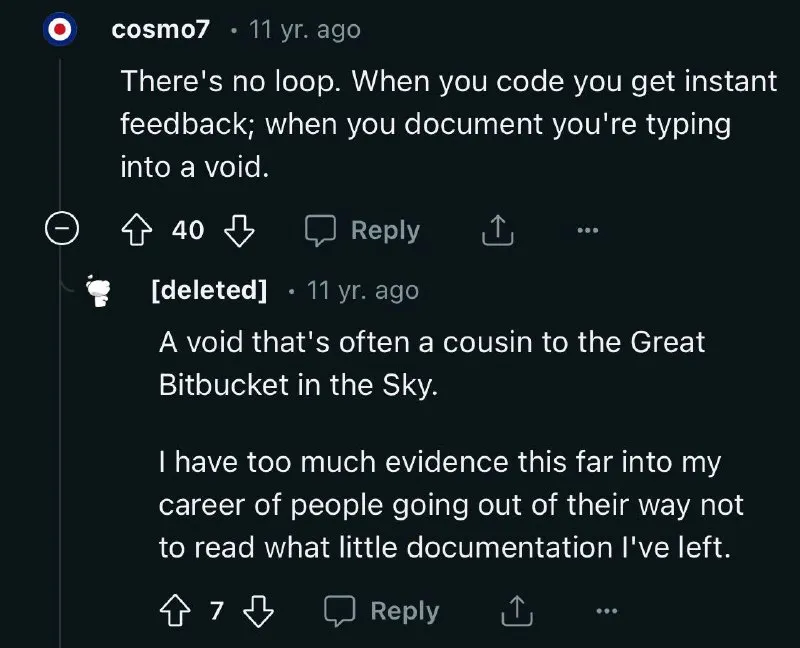Downvote cosmo7's comment
The image size is (800, 648).
coord(237,230)
